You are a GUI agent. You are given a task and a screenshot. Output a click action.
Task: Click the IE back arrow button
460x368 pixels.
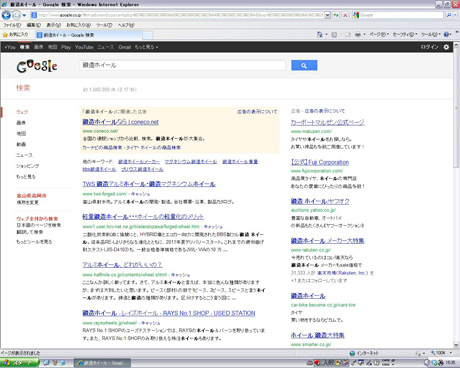(x=6, y=15)
